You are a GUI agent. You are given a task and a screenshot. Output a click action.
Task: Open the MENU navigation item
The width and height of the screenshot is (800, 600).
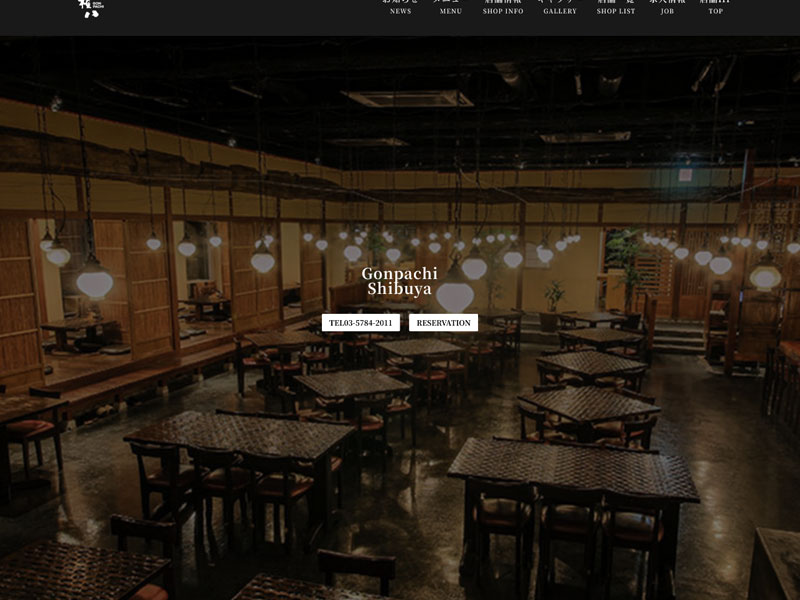[x=451, y=7]
